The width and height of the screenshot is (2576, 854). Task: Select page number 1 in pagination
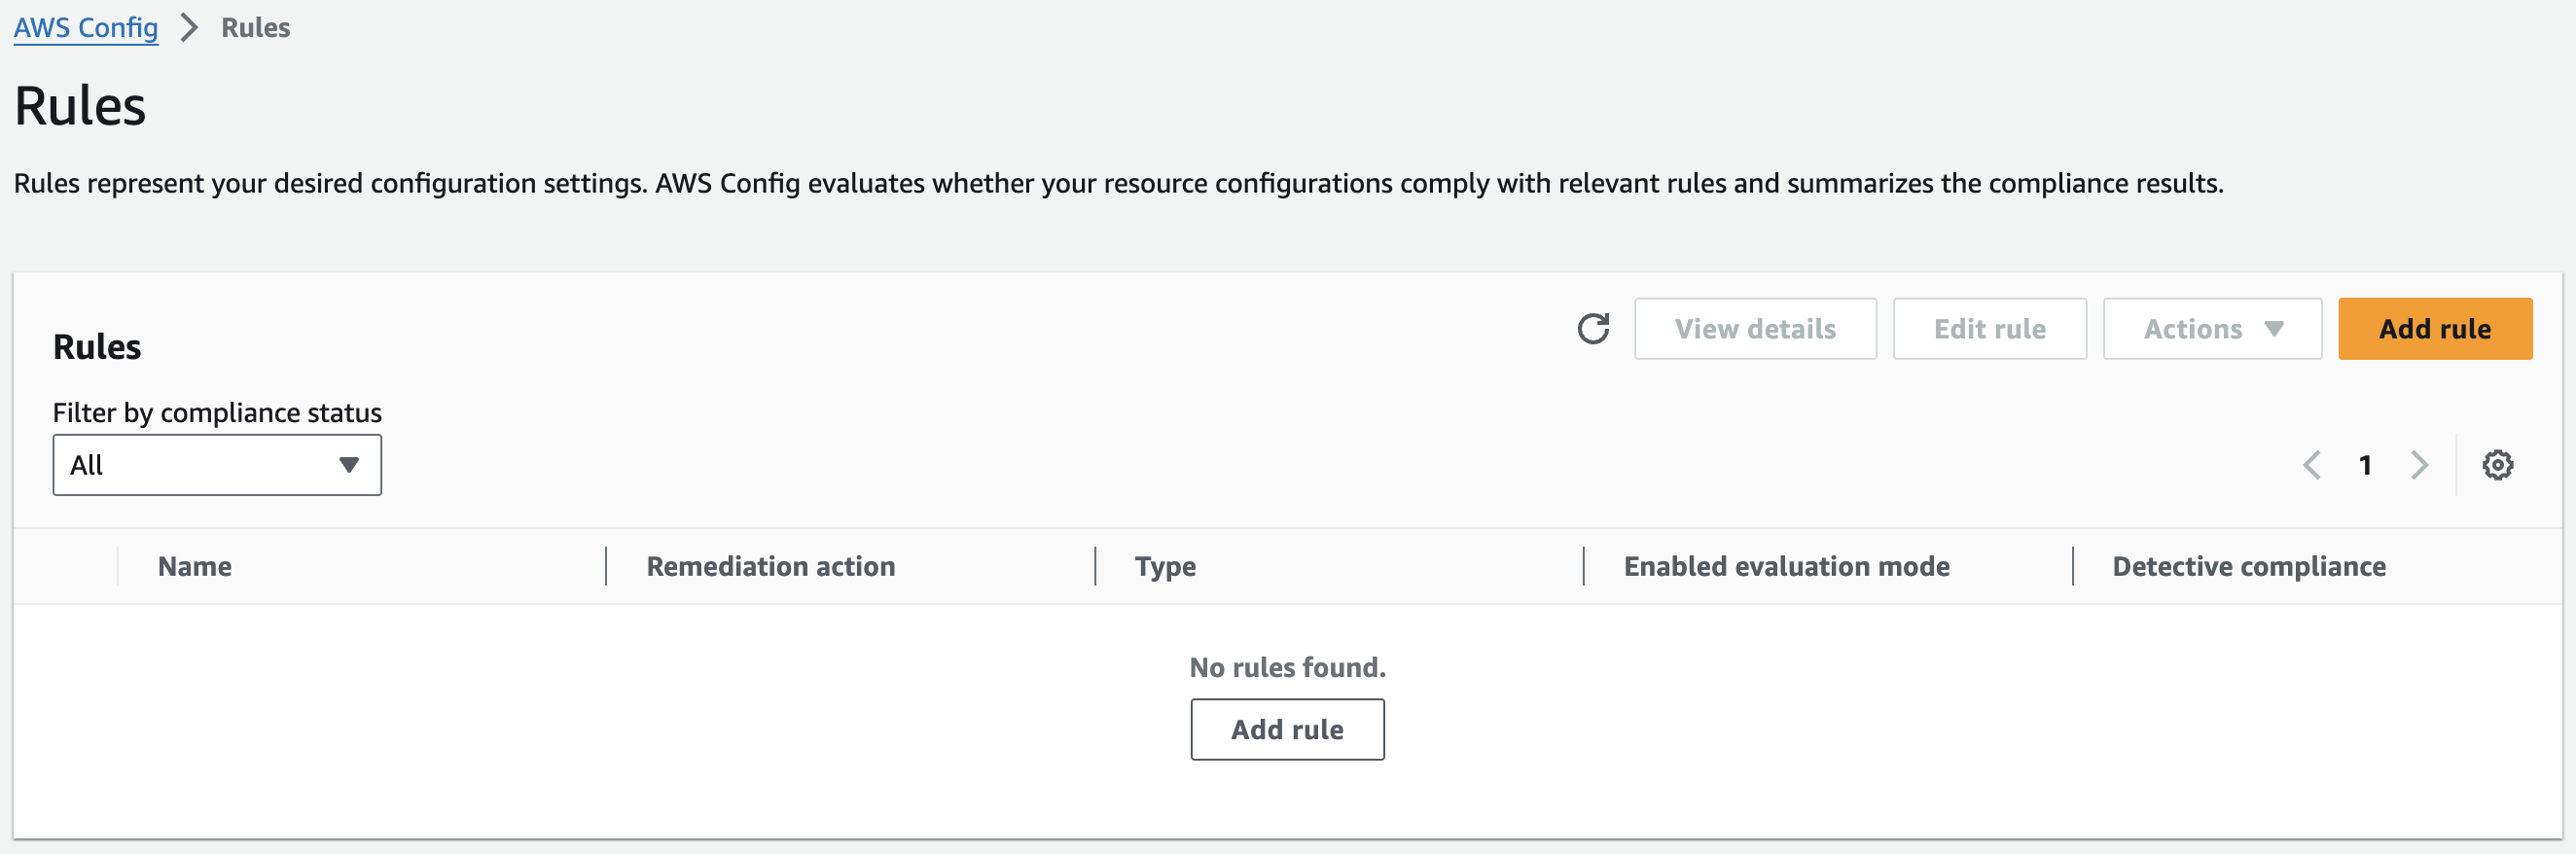click(x=2365, y=465)
